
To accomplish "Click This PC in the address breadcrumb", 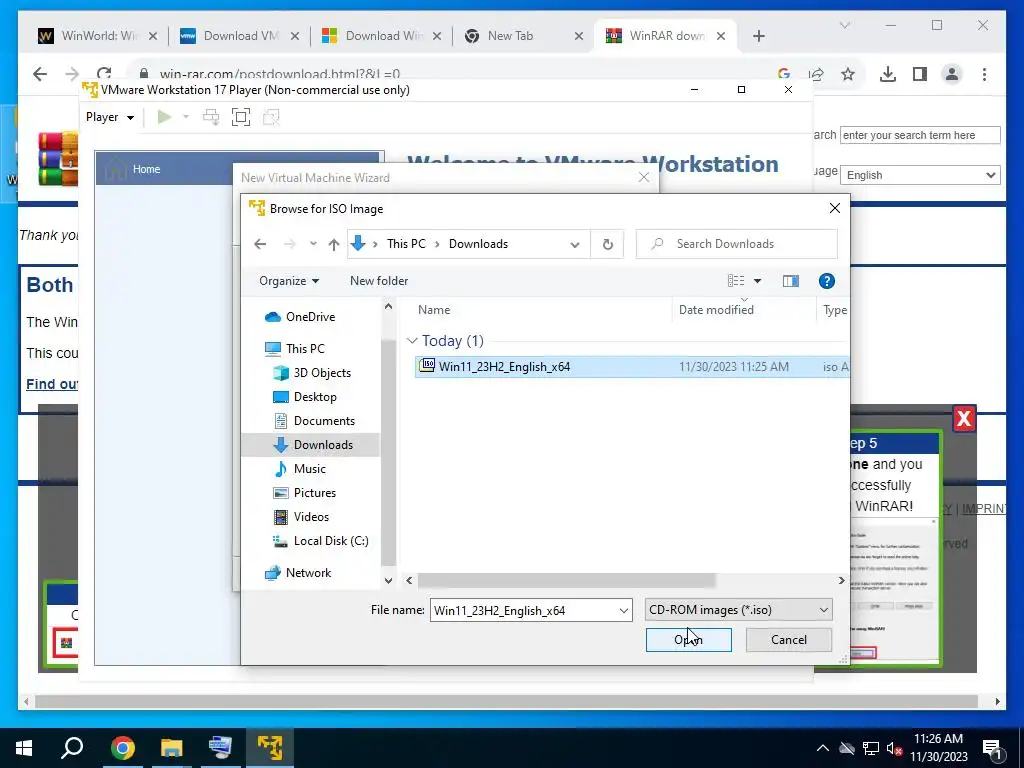I will tap(406, 244).
